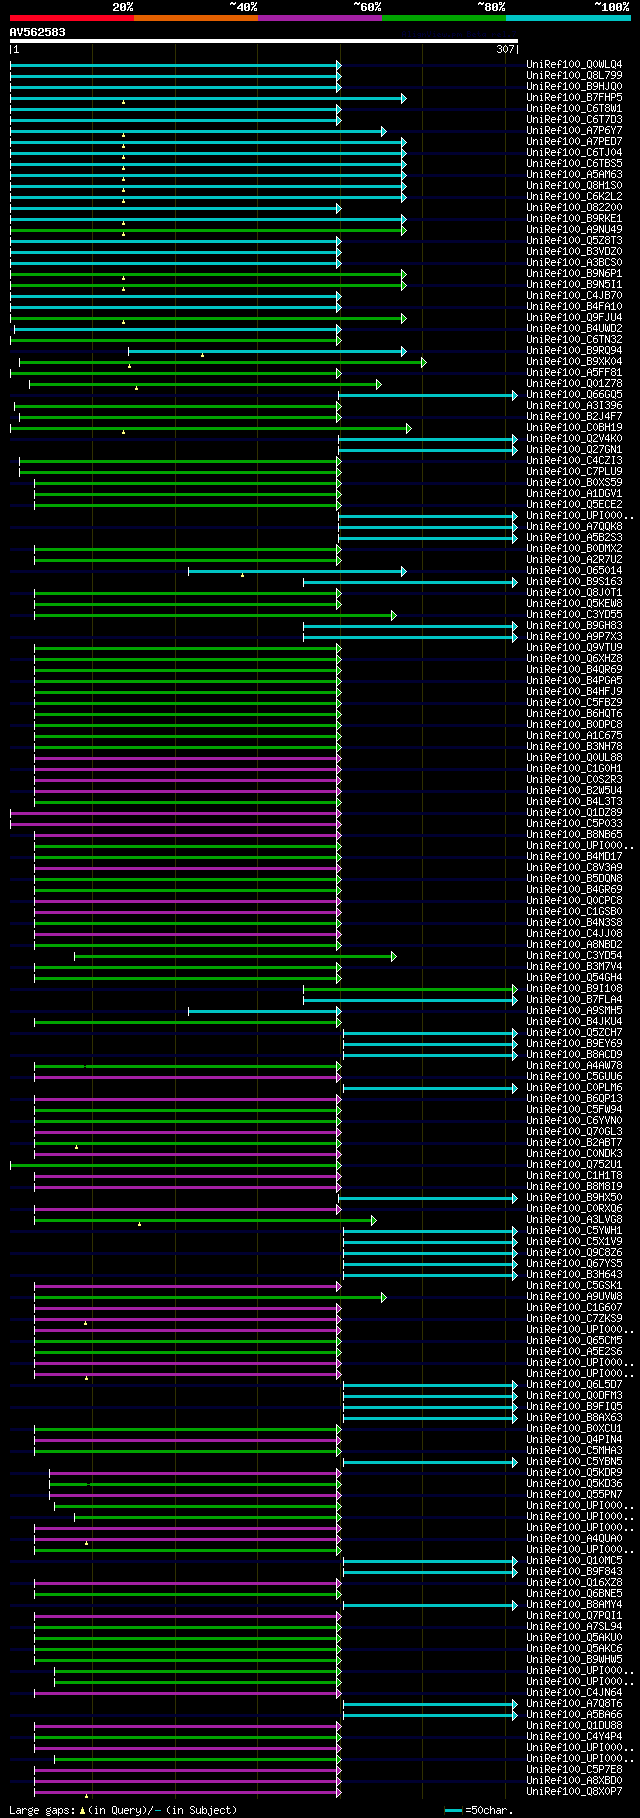
Task: Select hit UniRef100_Q0CPC8
Action: (574, 901)
